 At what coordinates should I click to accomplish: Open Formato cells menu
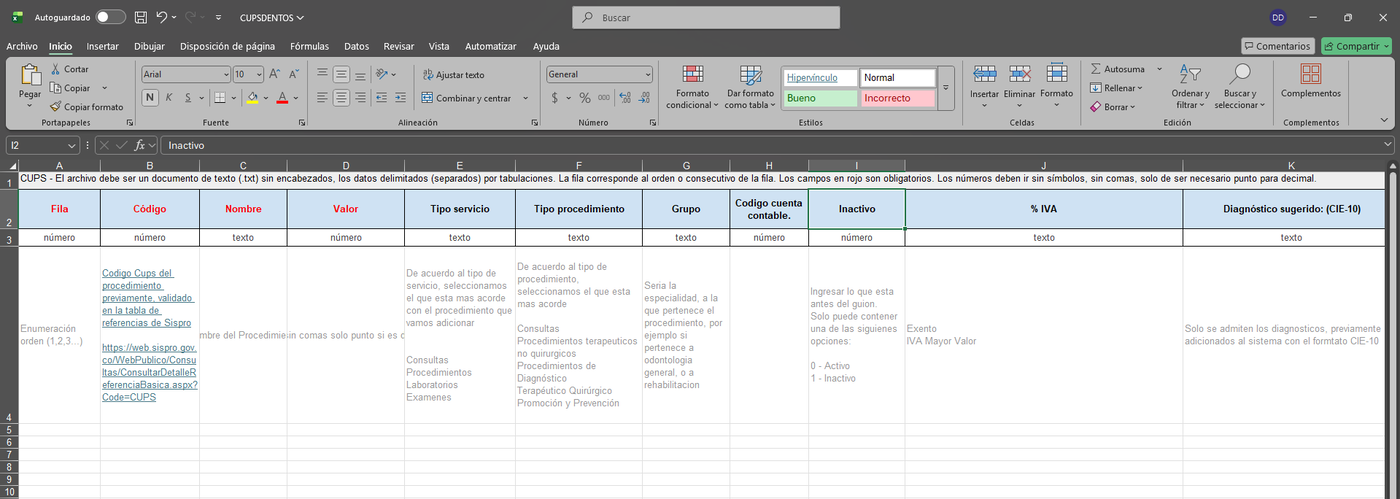click(x=1056, y=86)
